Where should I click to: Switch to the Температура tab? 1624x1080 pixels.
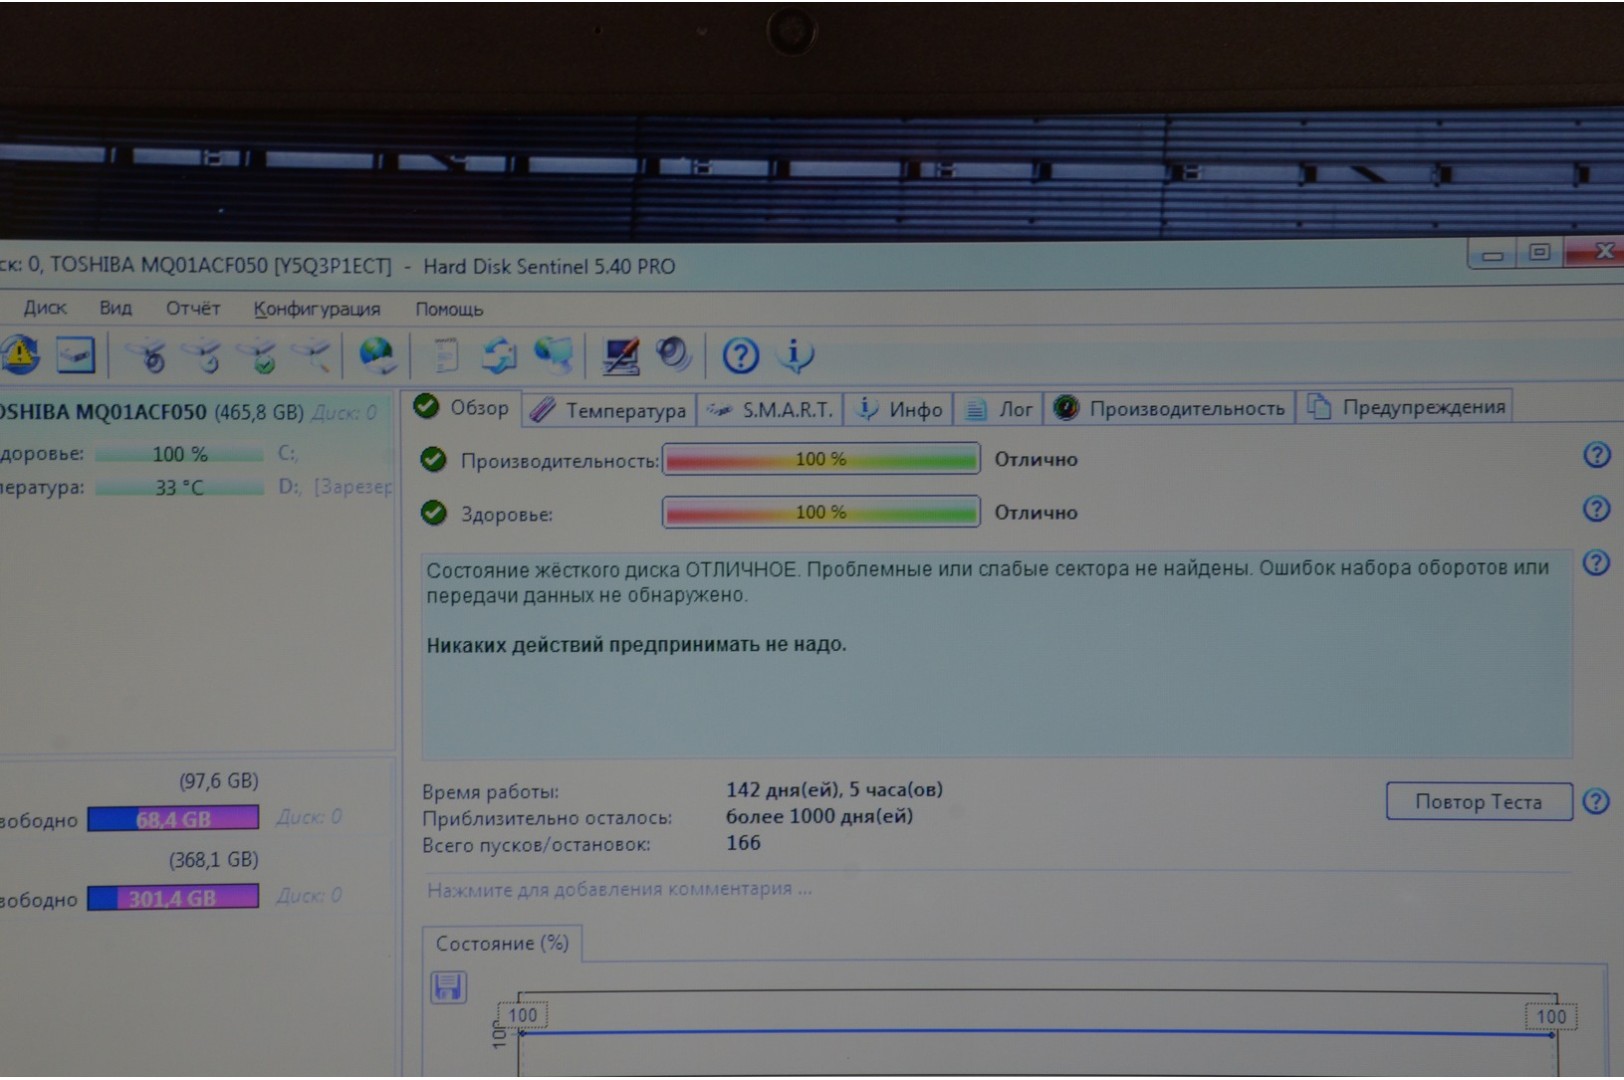pyautogui.click(x=609, y=410)
